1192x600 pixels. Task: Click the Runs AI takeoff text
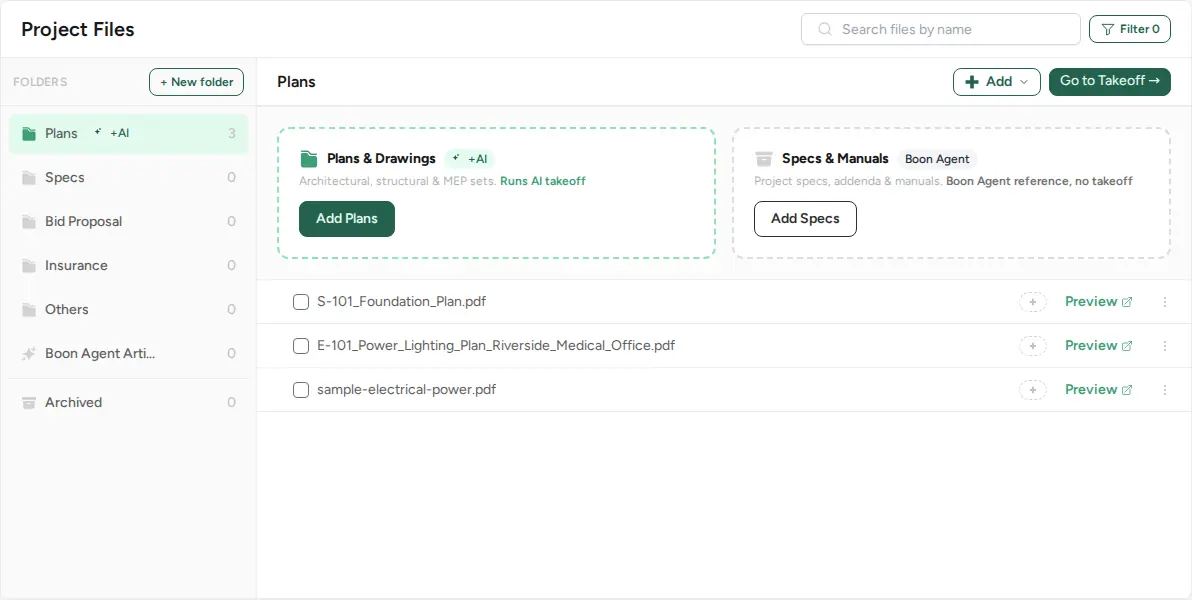[x=543, y=181]
